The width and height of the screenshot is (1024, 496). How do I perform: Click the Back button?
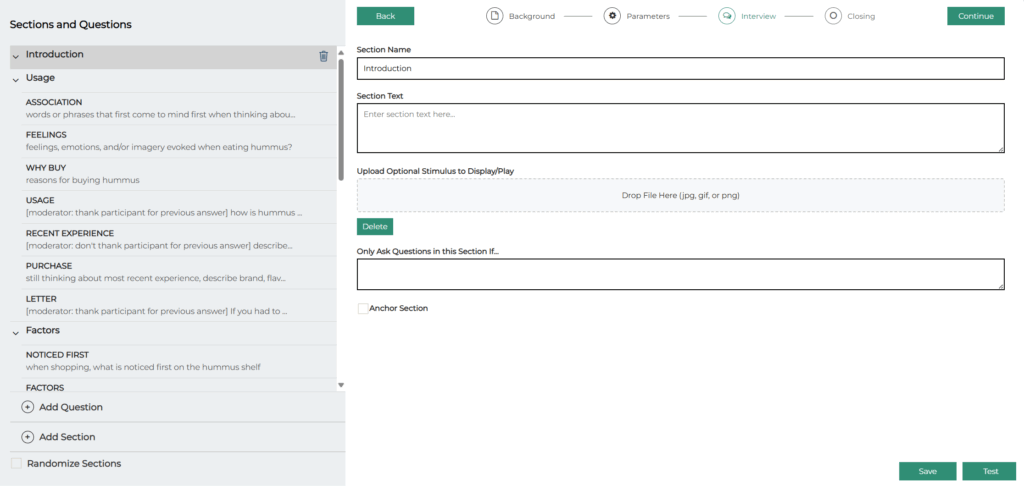pos(385,16)
